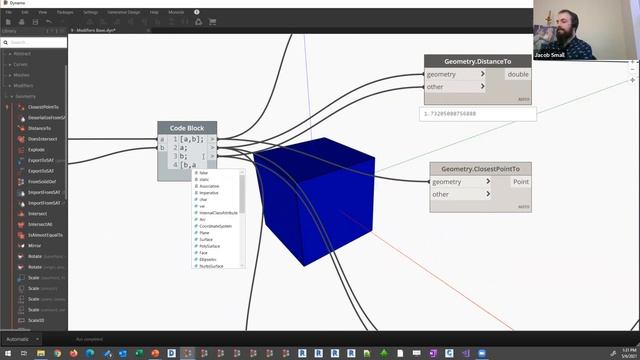Select DistanceTo in the library list
Screen dimensions: 640x360
pos(40,128)
